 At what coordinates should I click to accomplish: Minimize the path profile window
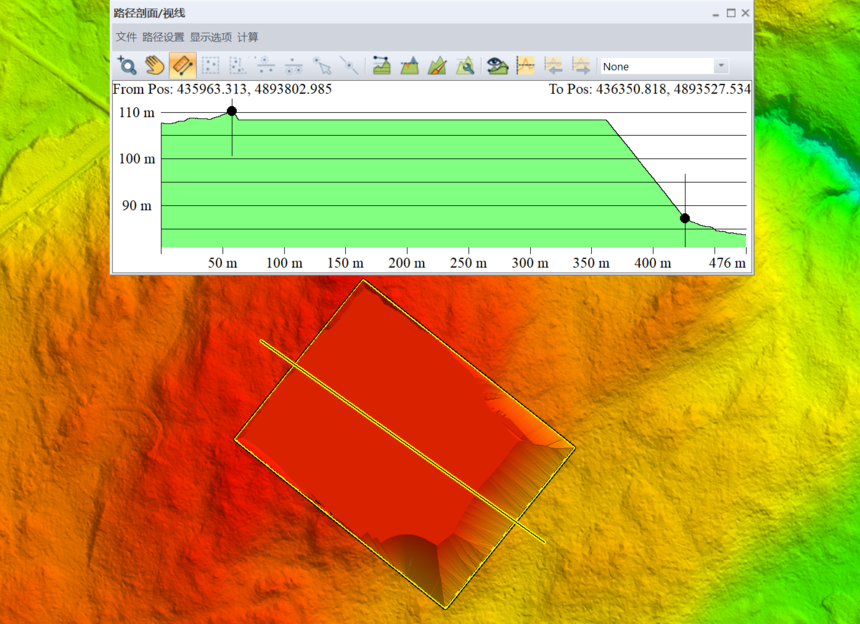[x=716, y=14]
